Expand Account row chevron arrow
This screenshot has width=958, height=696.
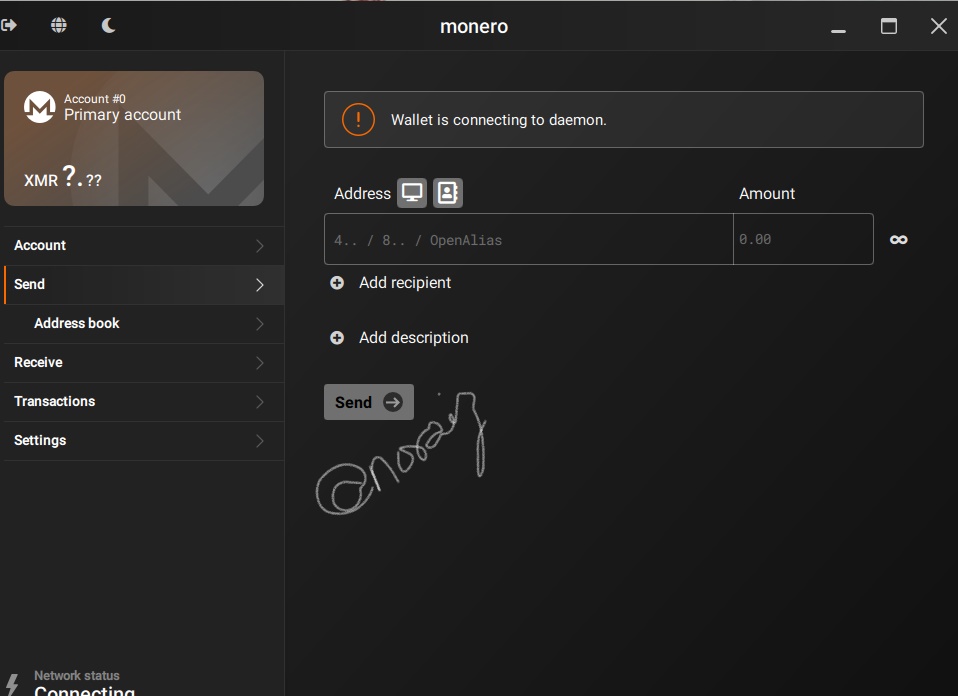point(260,246)
